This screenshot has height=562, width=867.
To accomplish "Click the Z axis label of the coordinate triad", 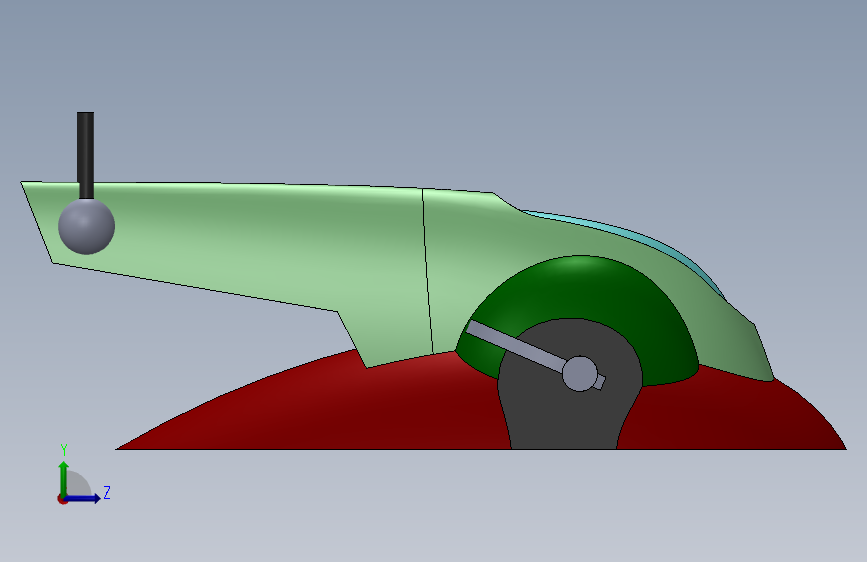I will tap(107, 492).
